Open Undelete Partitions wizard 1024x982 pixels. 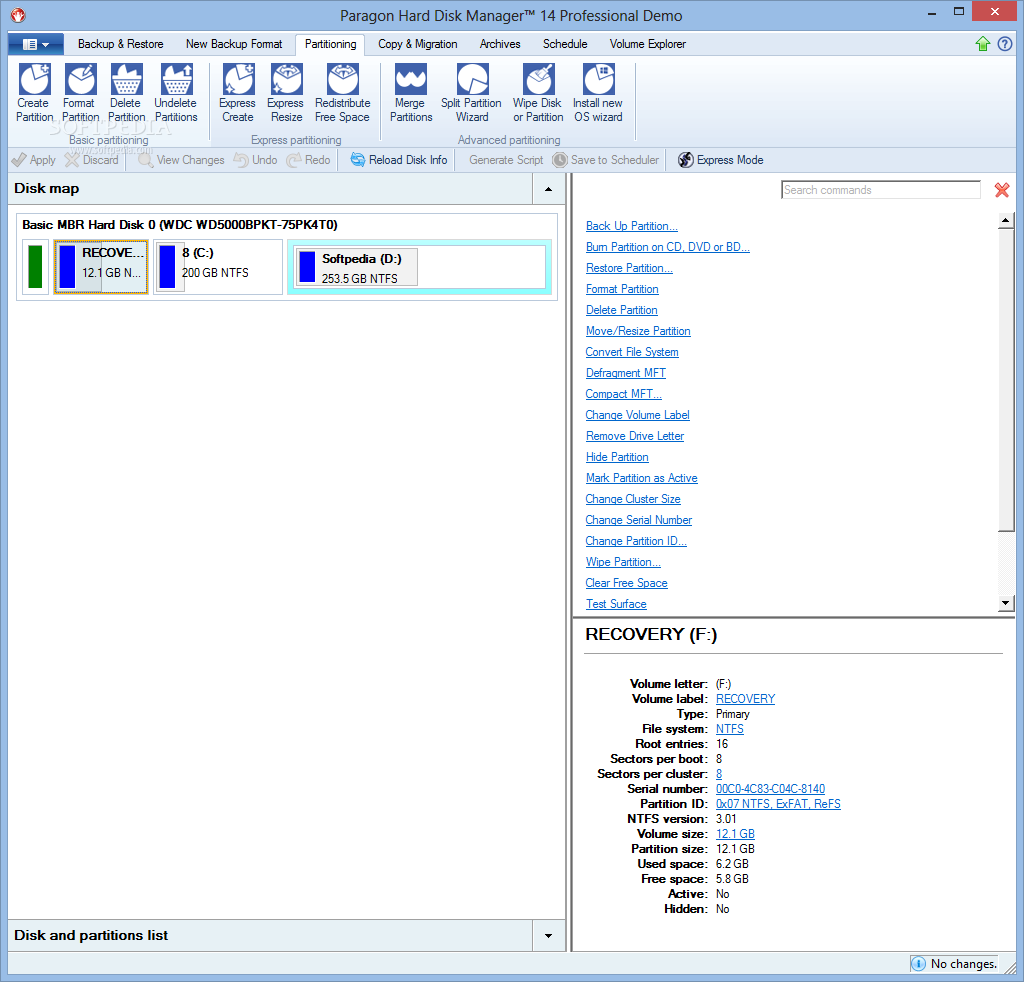pos(176,93)
